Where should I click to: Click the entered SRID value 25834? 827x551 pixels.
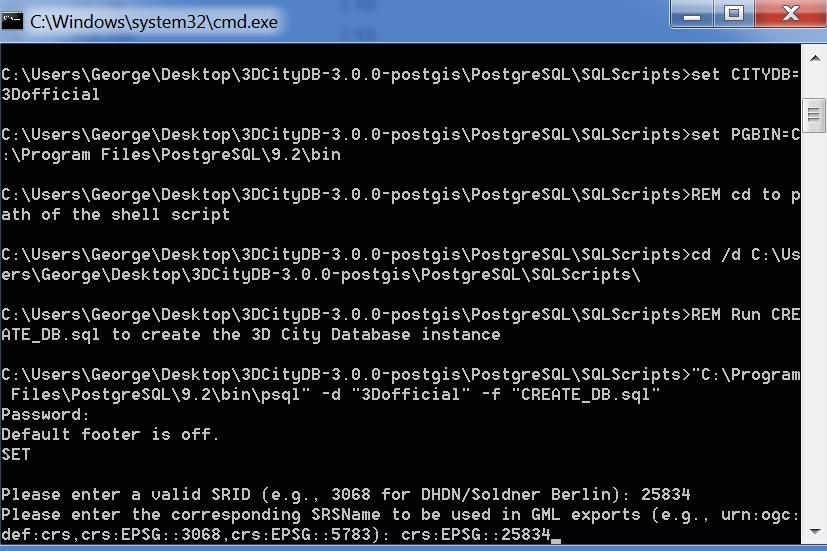(x=666, y=495)
